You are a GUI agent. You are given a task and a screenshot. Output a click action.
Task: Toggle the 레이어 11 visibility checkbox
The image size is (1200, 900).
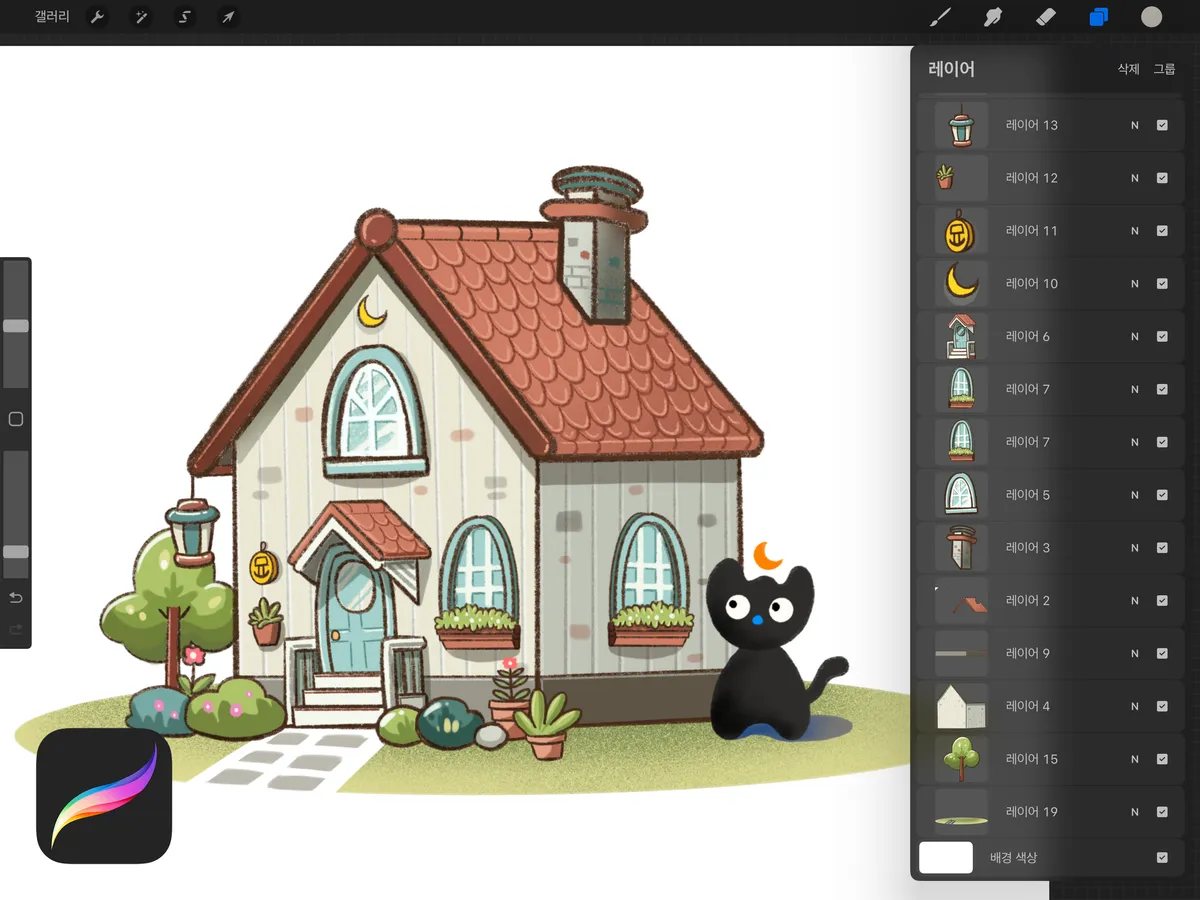coord(1162,231)
